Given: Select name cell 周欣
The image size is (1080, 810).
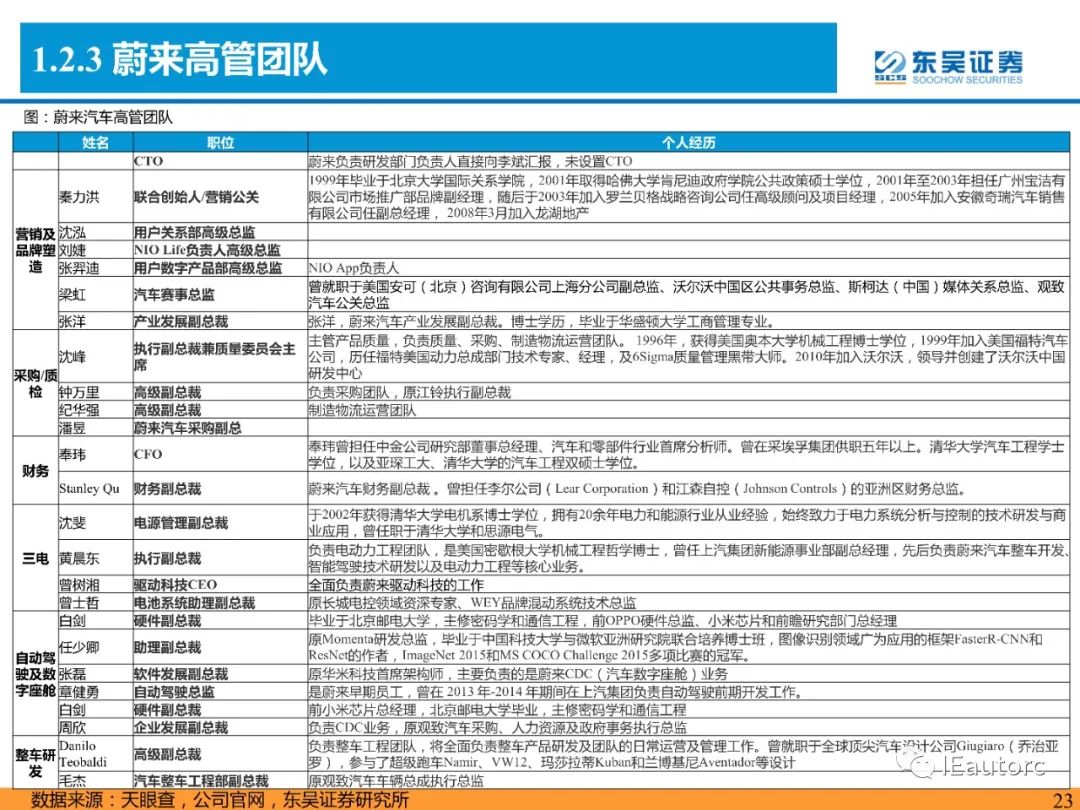Looking at the screenshot, I should coord(96,727).
